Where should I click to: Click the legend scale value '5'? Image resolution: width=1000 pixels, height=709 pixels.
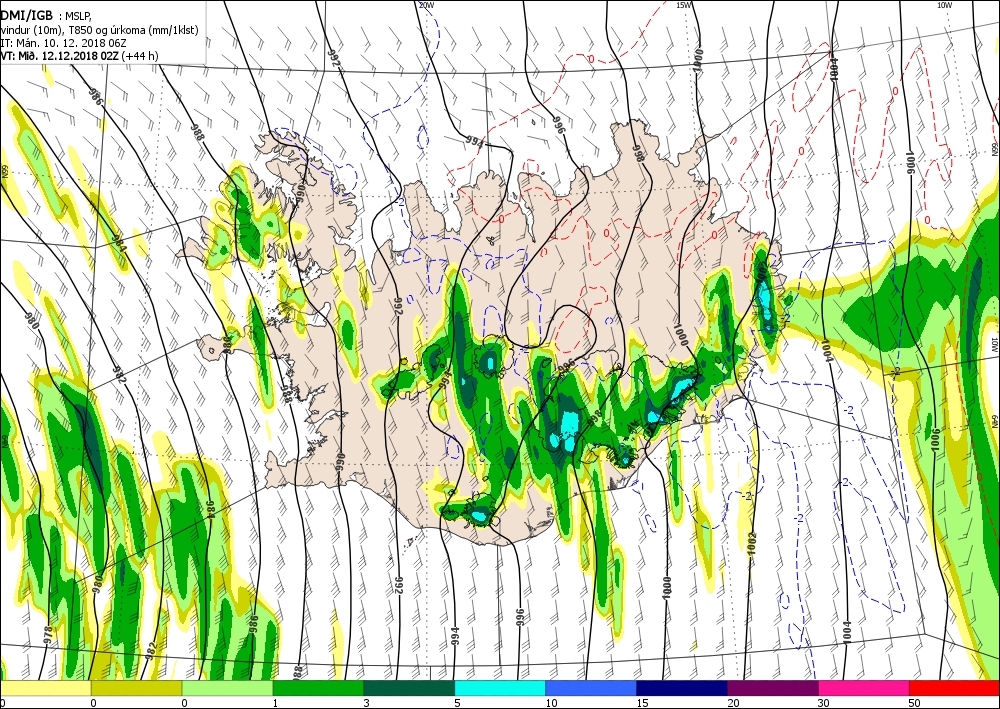[457, 703]
